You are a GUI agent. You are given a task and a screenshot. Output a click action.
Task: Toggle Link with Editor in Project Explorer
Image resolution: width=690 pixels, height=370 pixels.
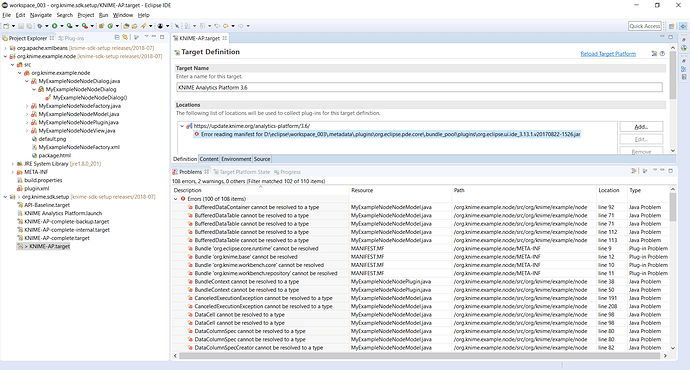pos(125,37)
